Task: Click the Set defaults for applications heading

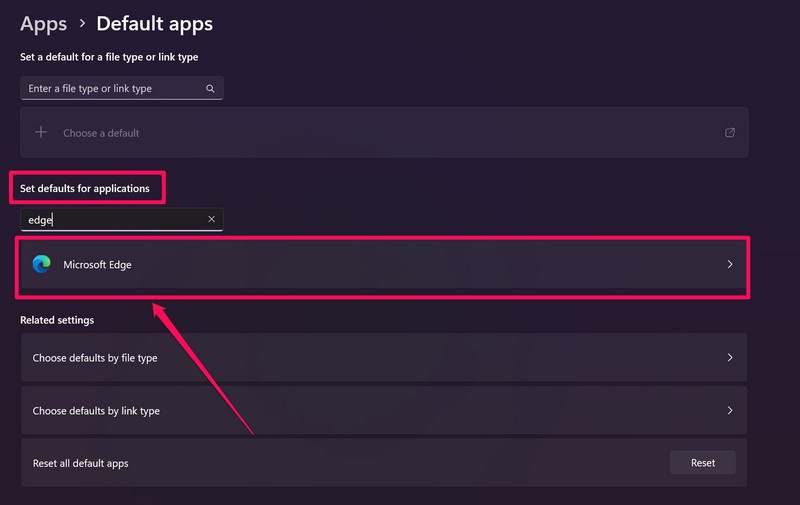Action: coord(85,188)
